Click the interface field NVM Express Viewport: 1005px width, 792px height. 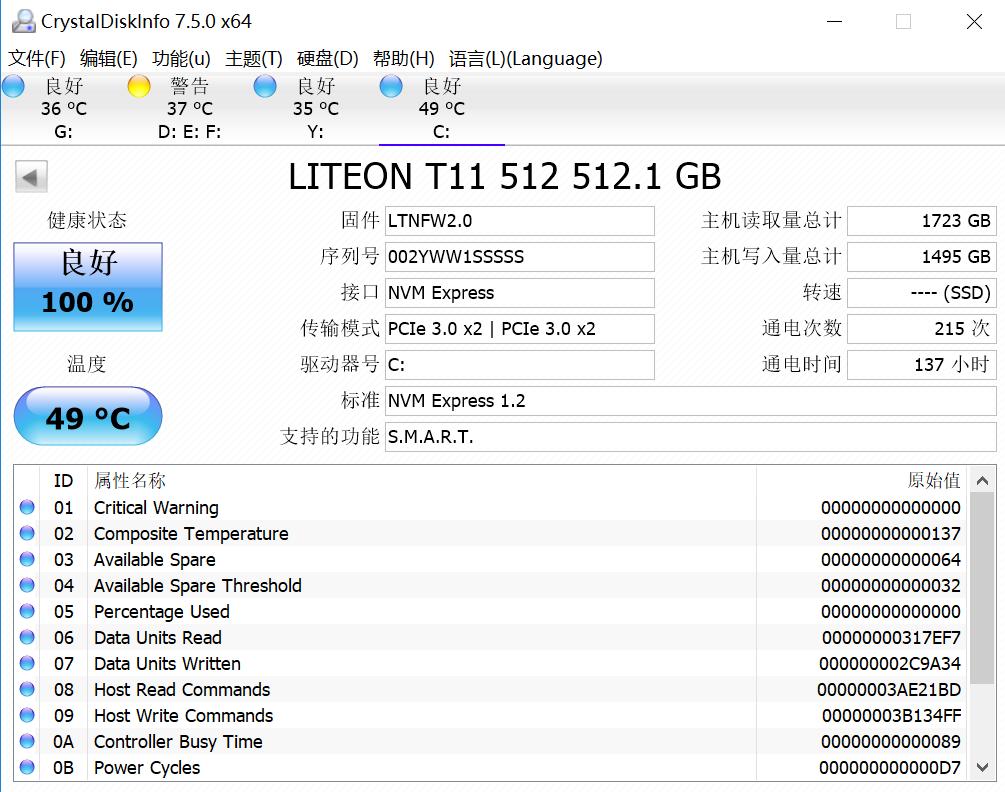[520, 293]
